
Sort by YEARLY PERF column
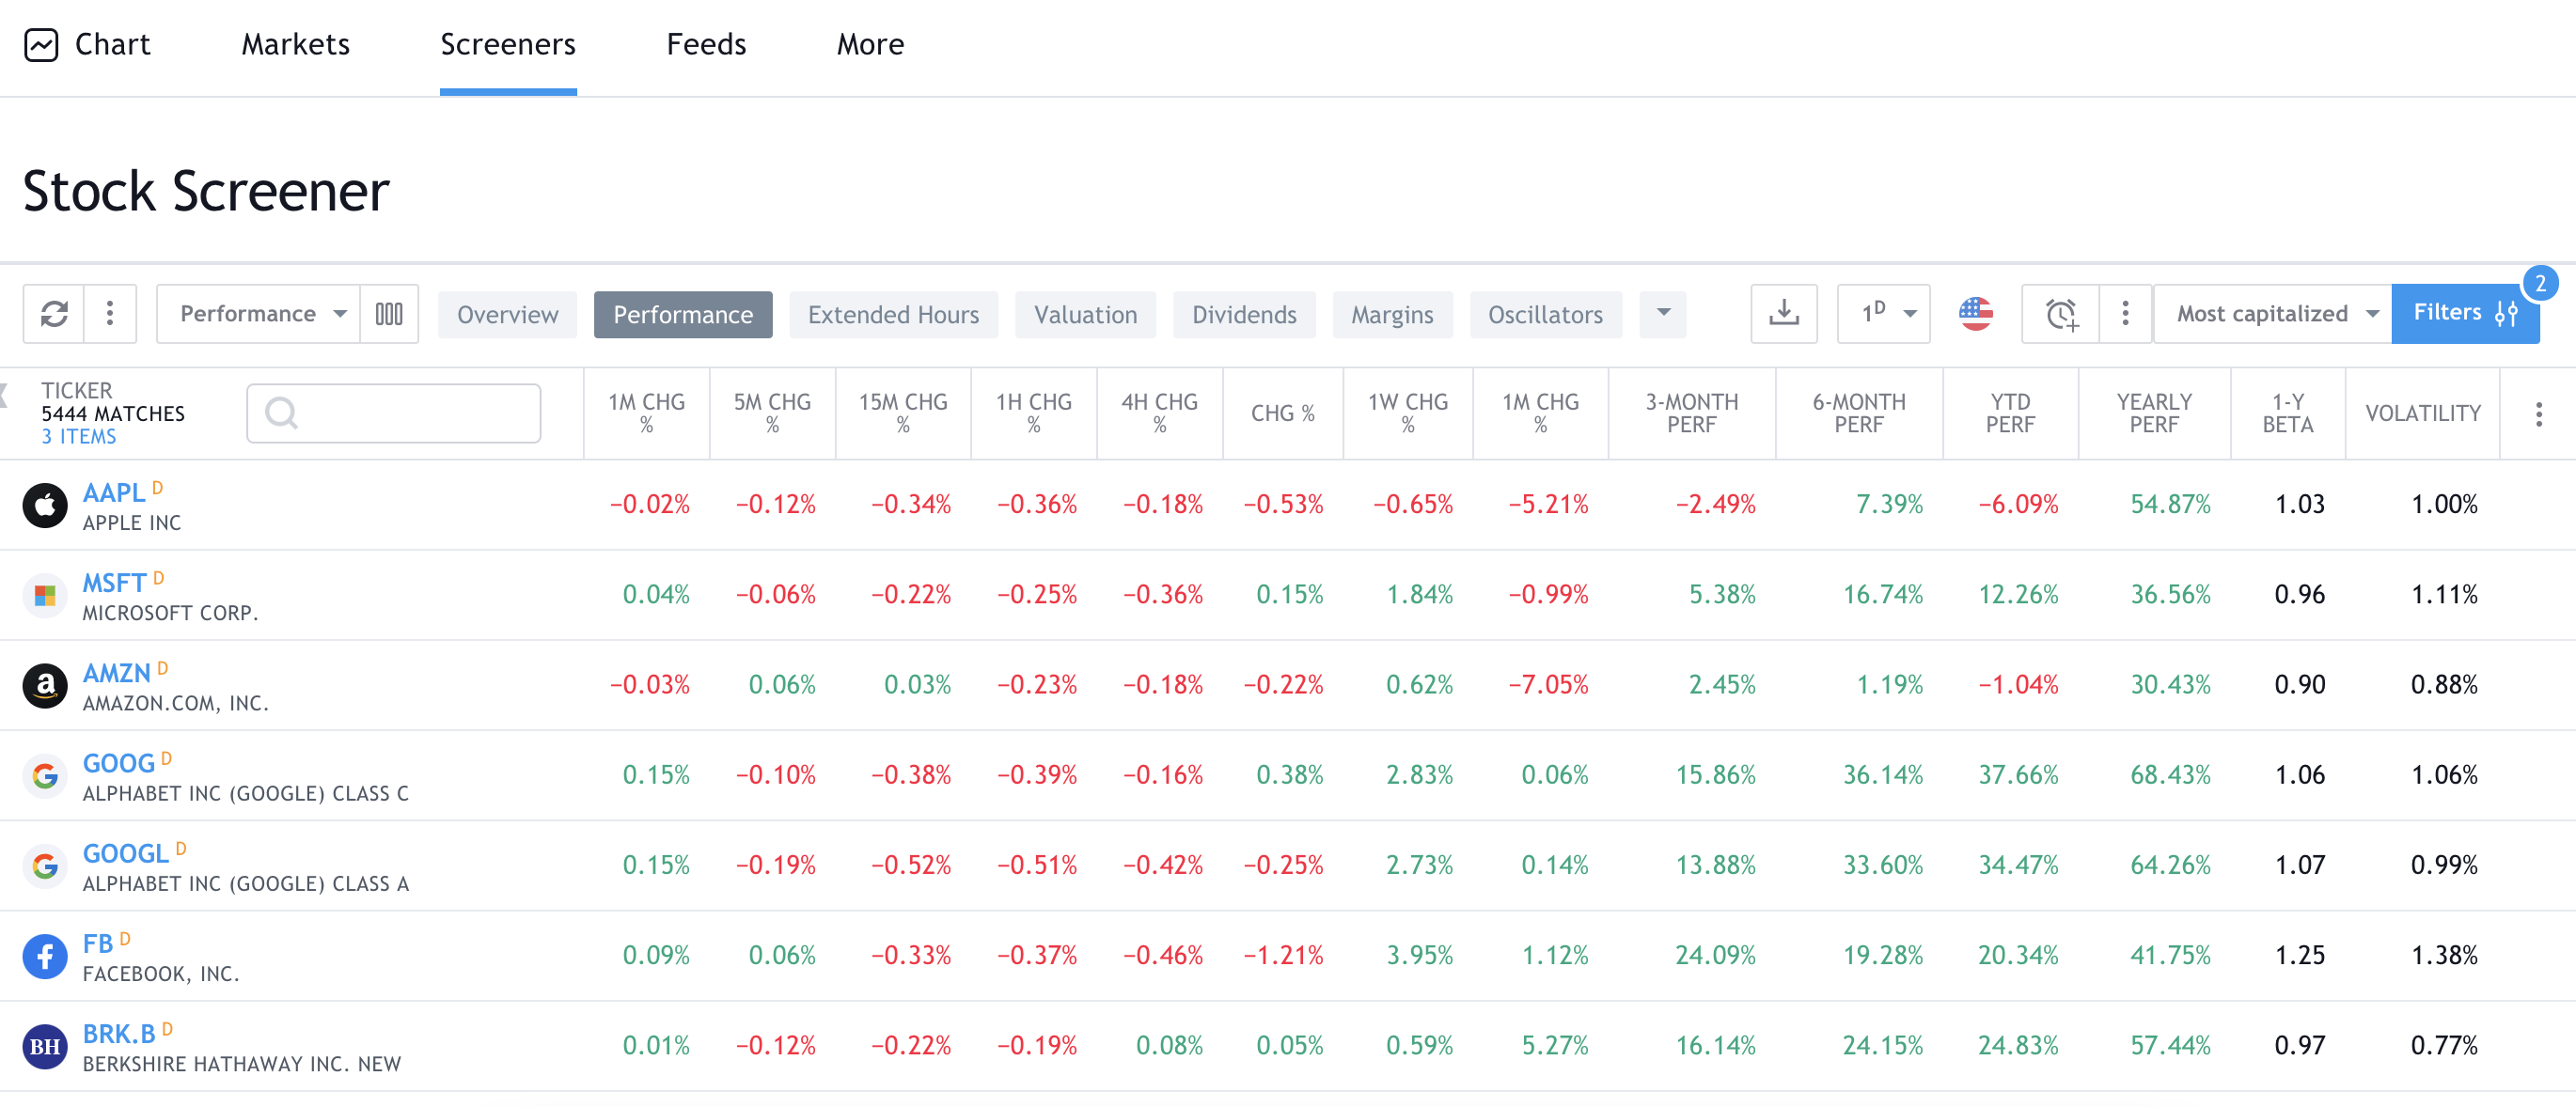coord(2154,414)
